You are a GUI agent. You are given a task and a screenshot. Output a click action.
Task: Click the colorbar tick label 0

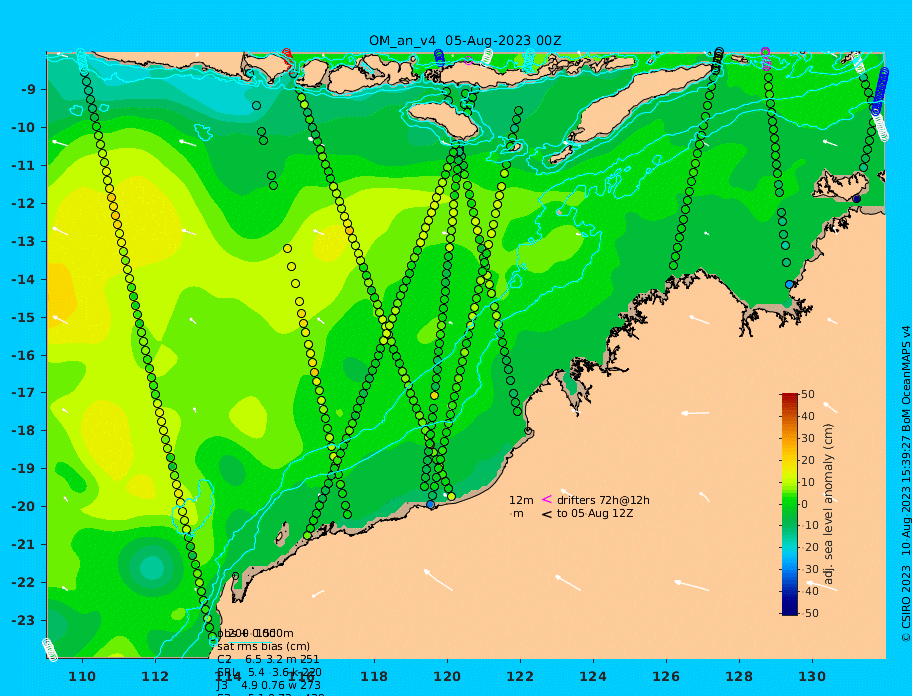pos(804,504)
